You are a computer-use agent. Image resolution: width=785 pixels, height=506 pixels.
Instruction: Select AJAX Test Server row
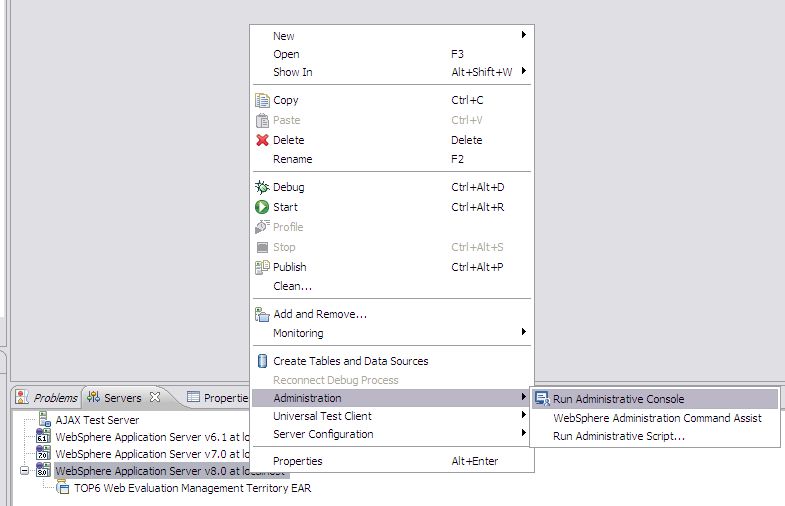pyautogui.click(x=97, y=420)
